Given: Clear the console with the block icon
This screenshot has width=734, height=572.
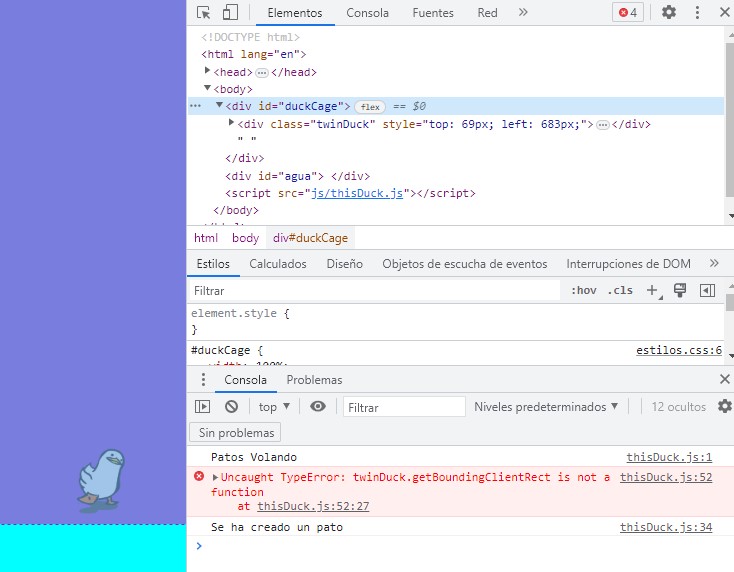Looking at the screenshot, I should click(231, 406).
